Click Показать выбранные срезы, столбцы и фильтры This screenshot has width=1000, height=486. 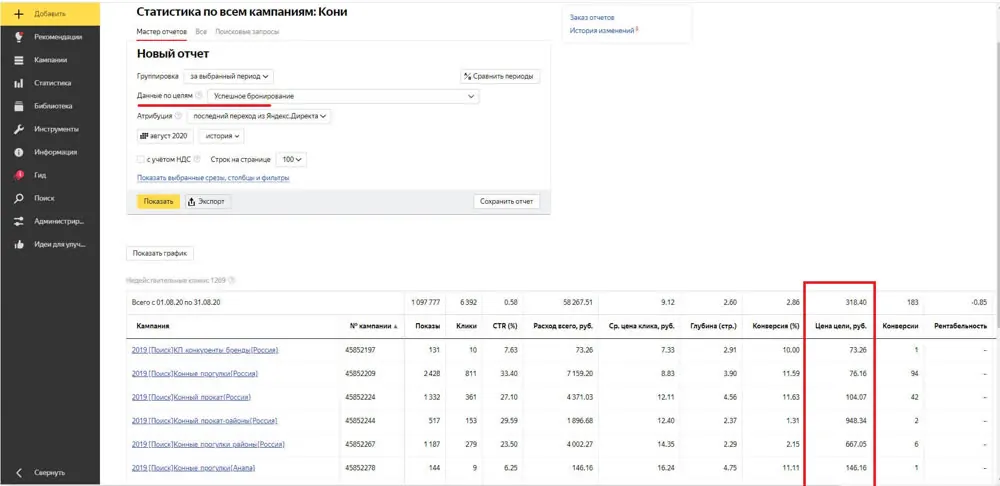213,178
